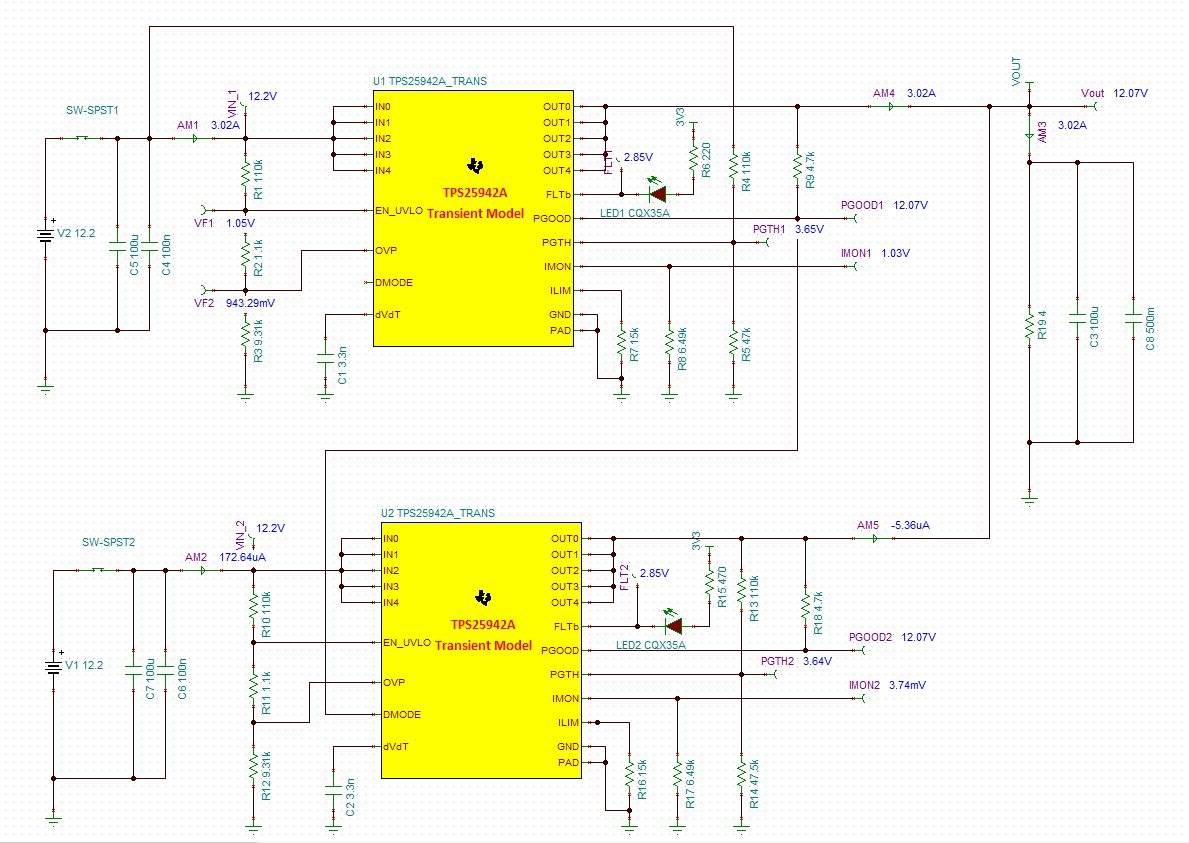Select resistor R9 4.7k
The width and height of the screenshot is (1189, 843).
(797, 167)
